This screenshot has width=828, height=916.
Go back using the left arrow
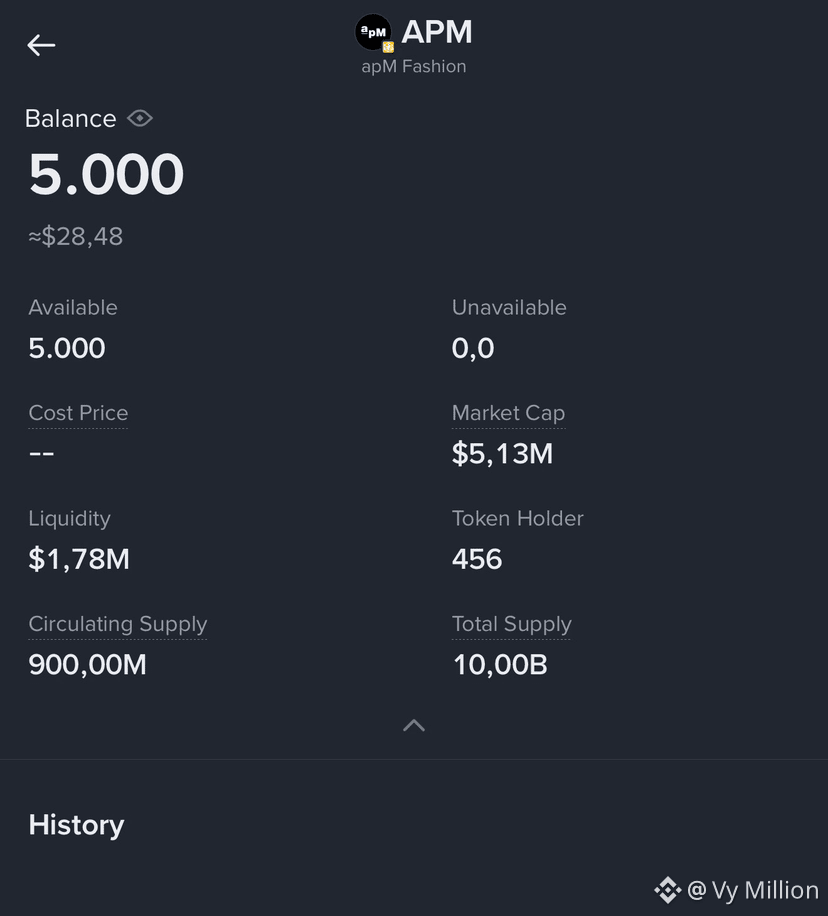41,45
